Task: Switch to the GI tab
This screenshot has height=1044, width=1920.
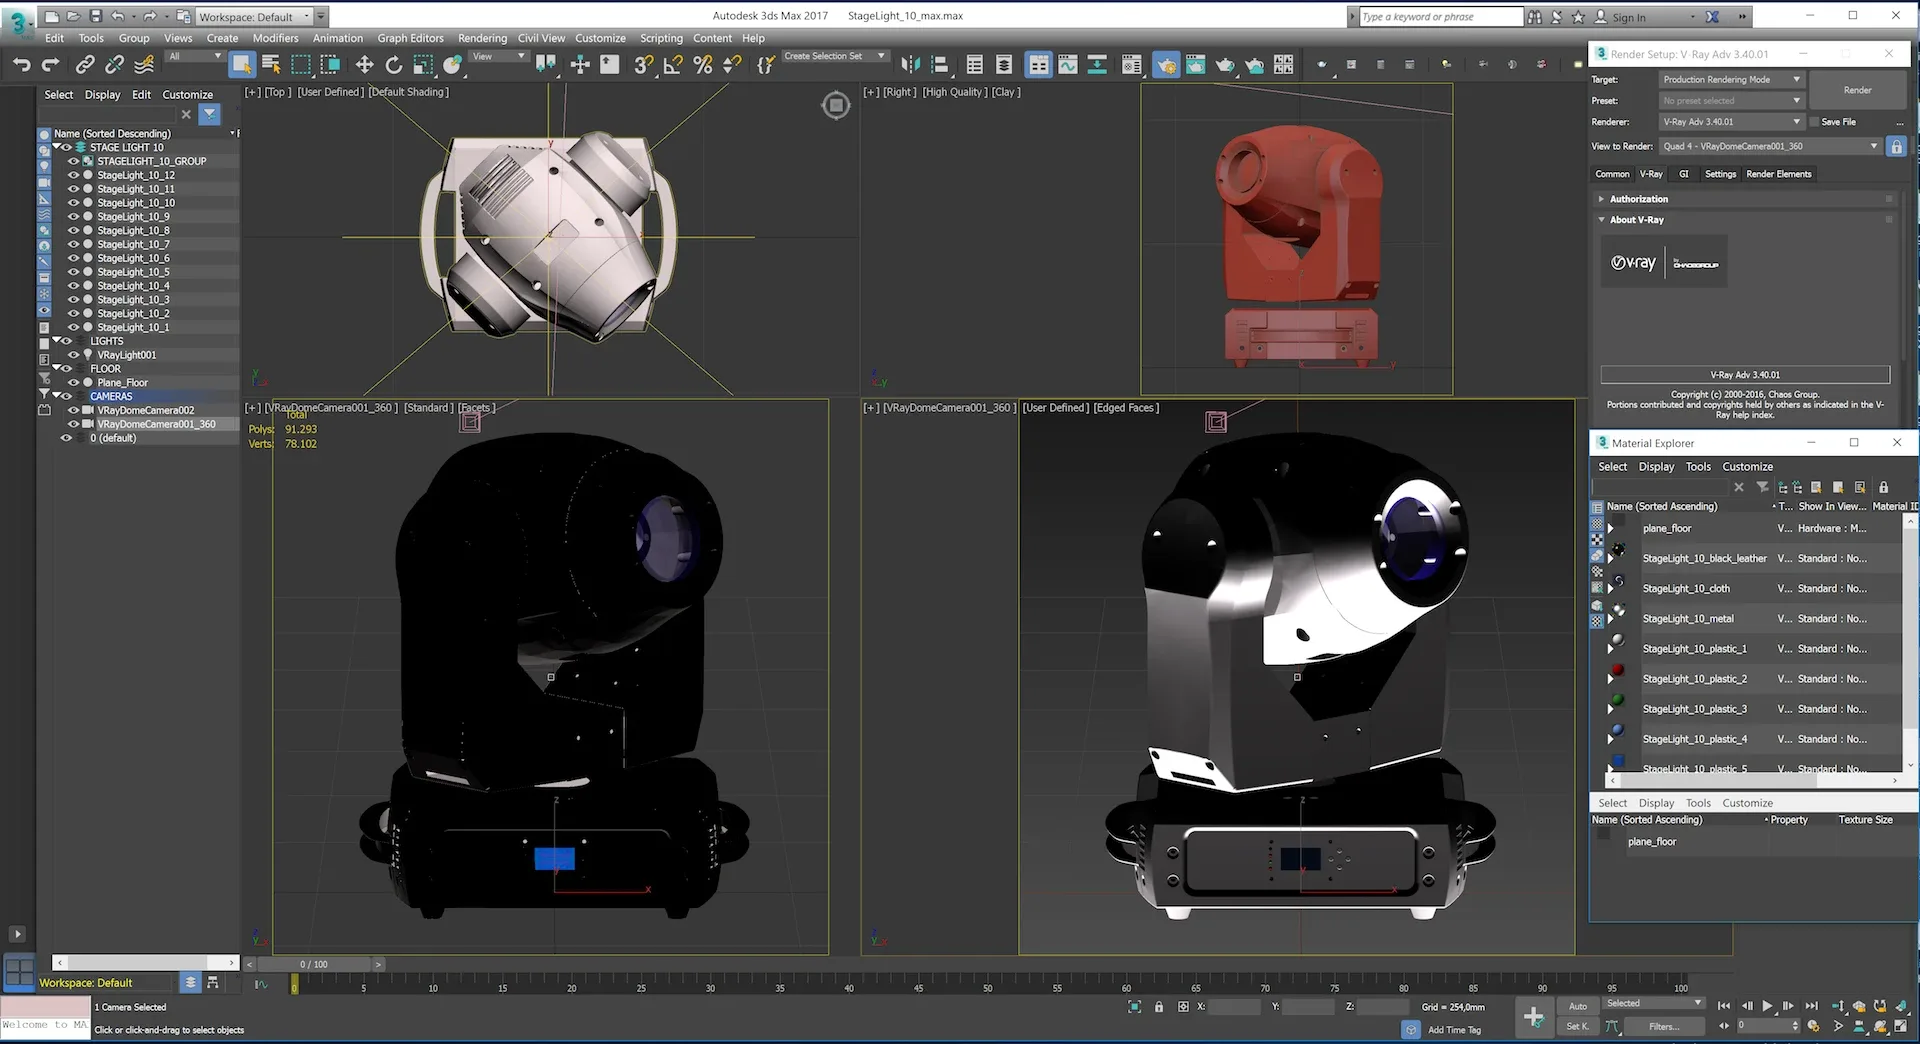Action: (1684, 174)
